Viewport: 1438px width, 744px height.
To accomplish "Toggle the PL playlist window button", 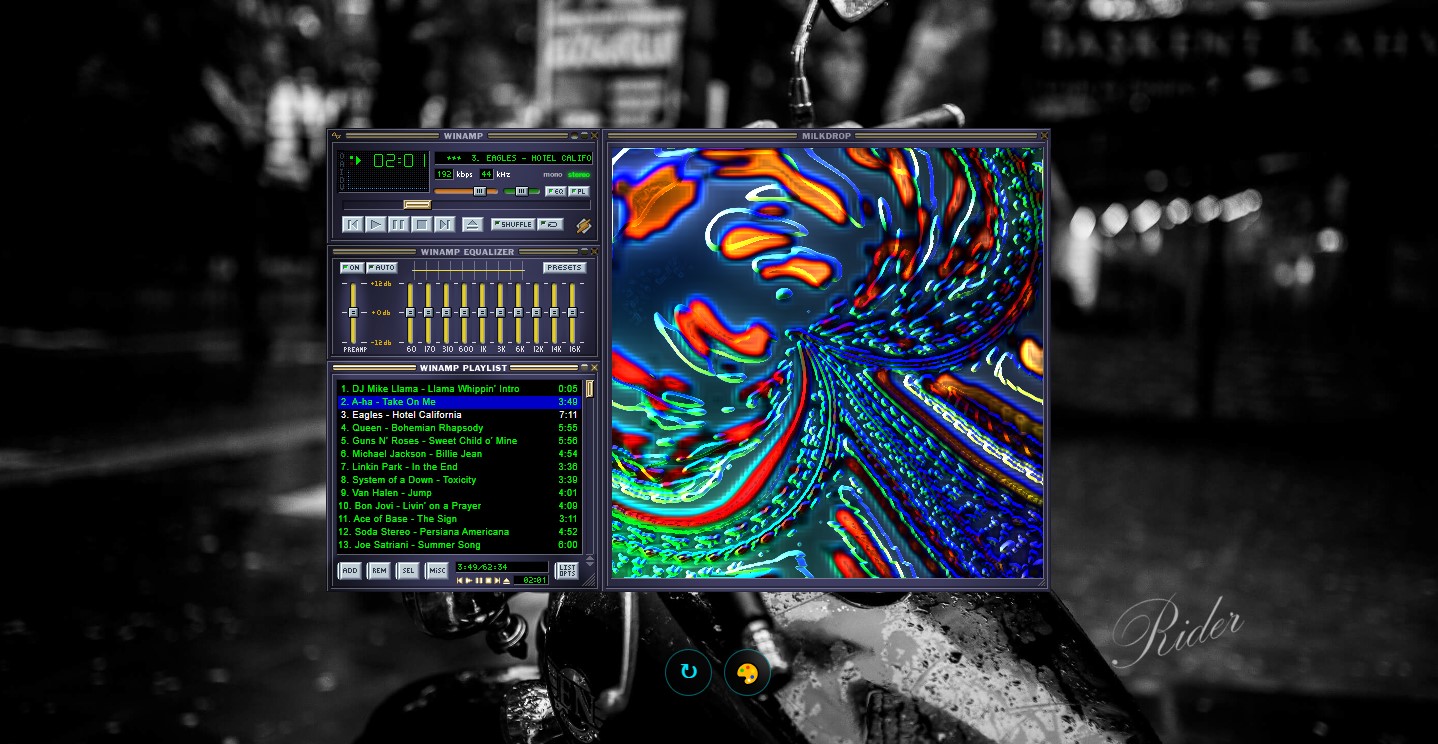I will click(x=579, y=191).
